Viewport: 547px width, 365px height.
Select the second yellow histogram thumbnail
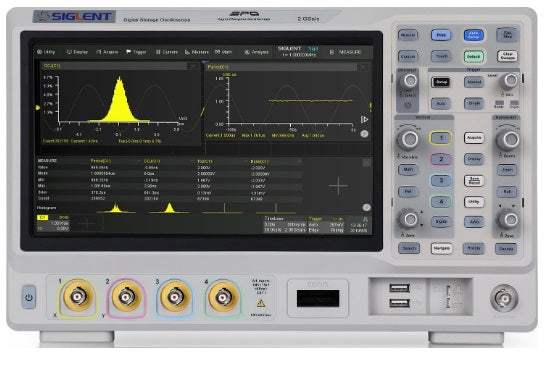(x=170, y=208)
